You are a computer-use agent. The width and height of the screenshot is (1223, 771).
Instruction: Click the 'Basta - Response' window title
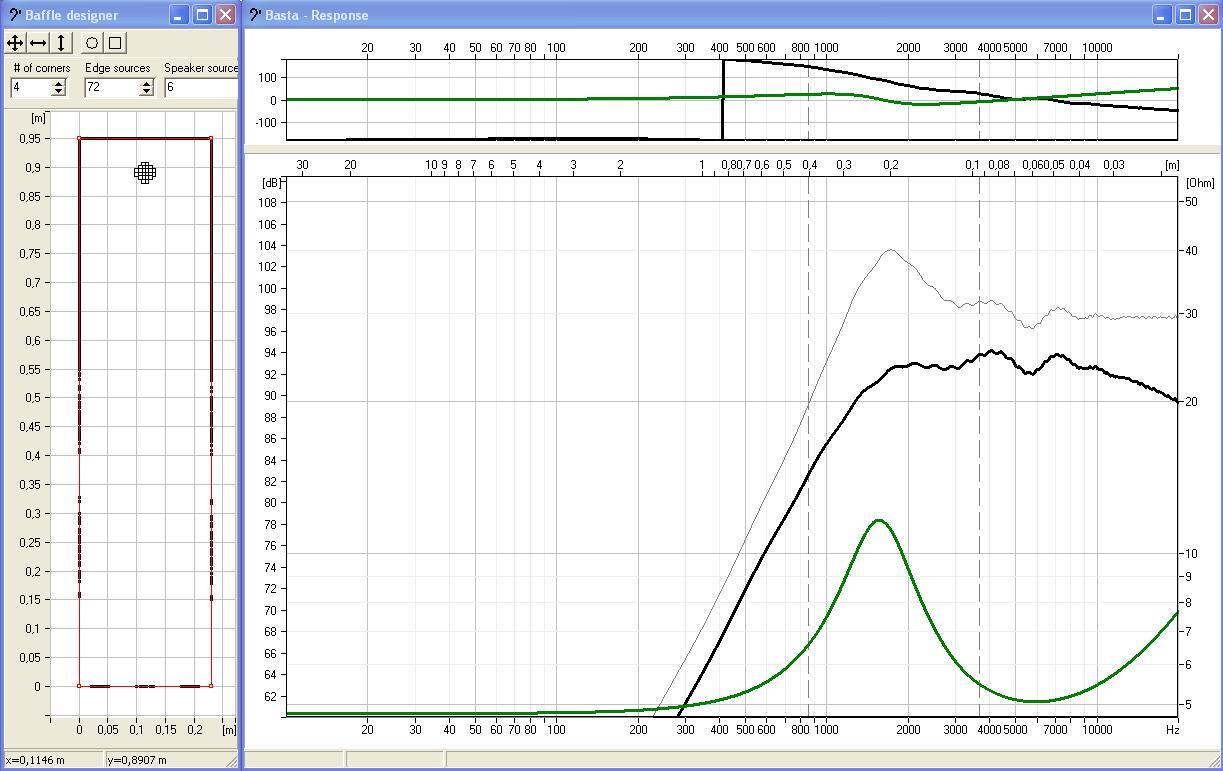pyautogui.click(x=317, y=15)
